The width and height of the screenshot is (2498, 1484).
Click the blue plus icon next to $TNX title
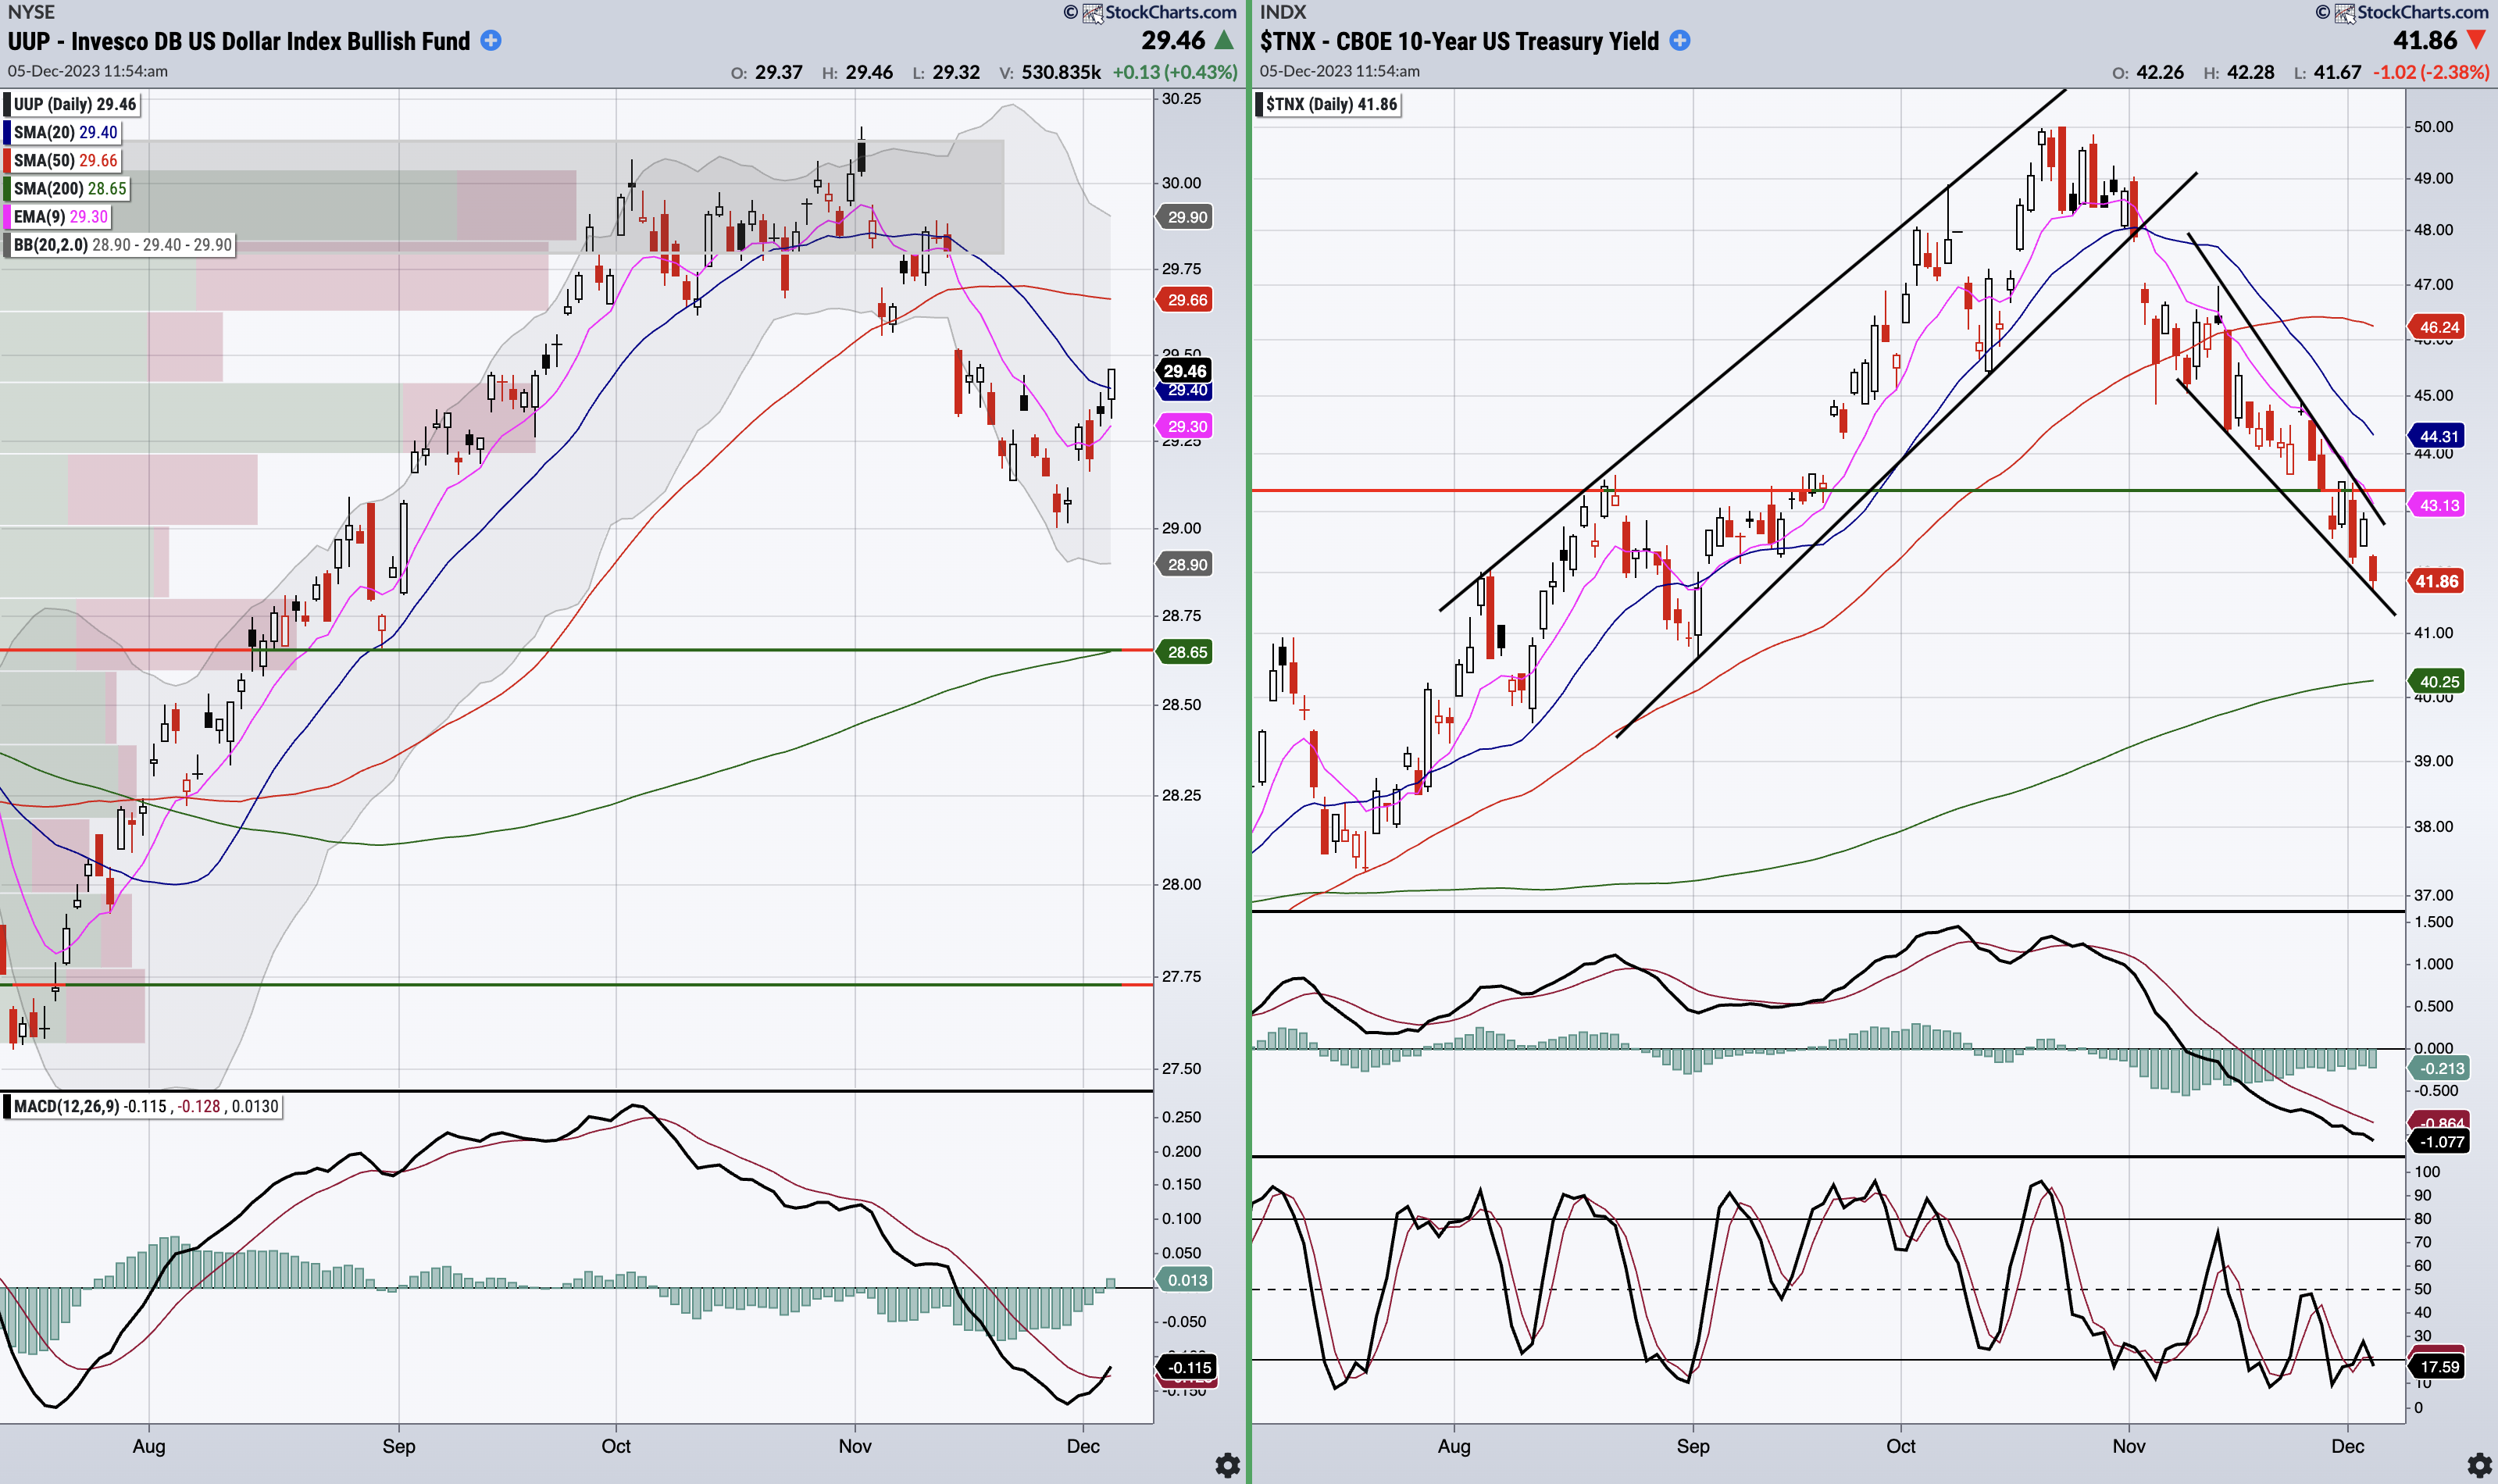[1680, 41]
